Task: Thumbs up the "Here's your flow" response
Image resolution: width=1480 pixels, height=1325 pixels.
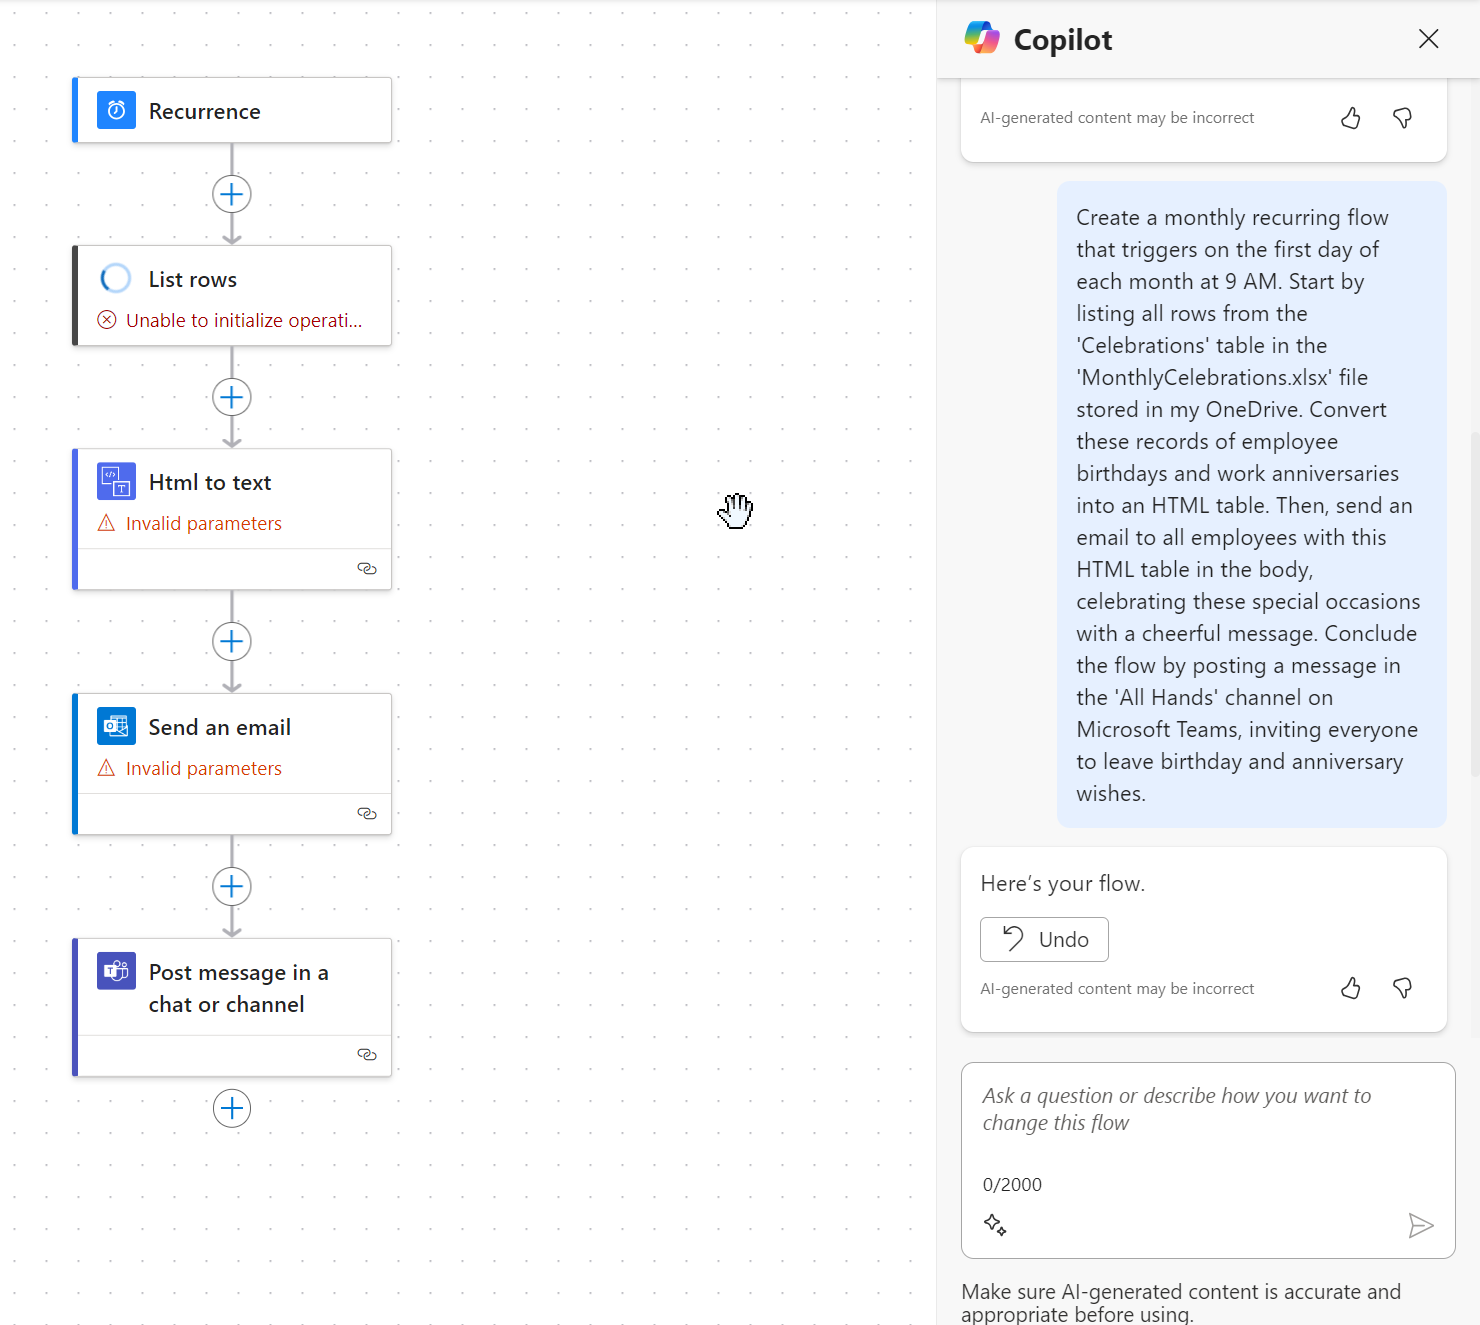Action: tap(1351, 989)
